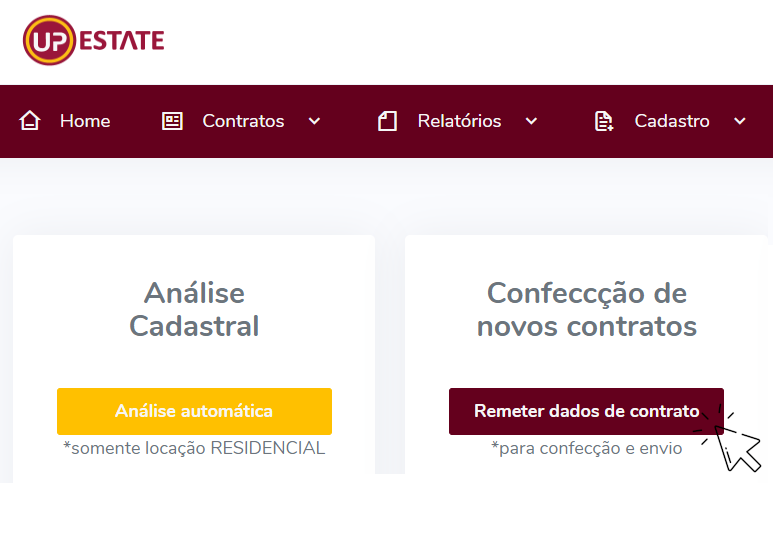Click the somente locação RESIDENCIAL note
The image size is (773, 534).
(194, 448)
